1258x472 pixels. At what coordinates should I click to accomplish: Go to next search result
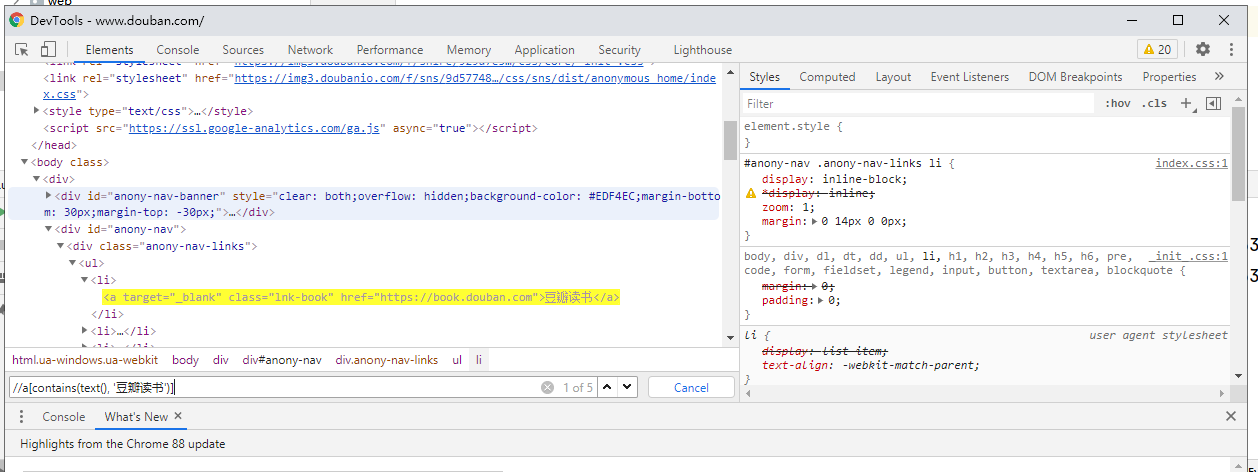627,387
